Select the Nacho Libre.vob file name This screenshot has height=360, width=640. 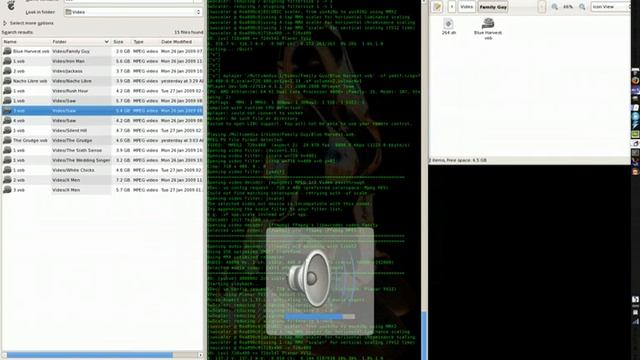click(x=30, y=81)
